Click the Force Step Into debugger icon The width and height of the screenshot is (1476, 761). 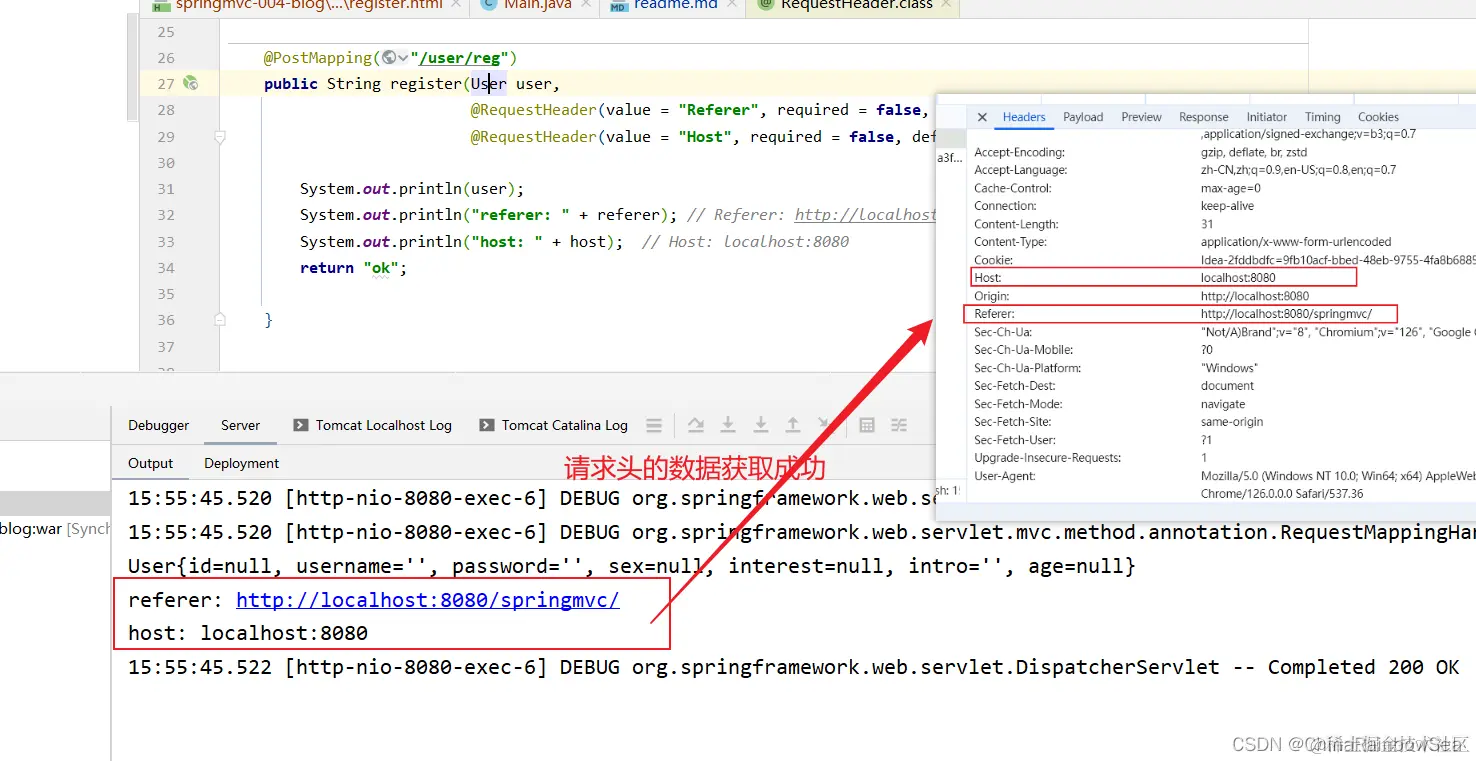click(x=760, y=425)
